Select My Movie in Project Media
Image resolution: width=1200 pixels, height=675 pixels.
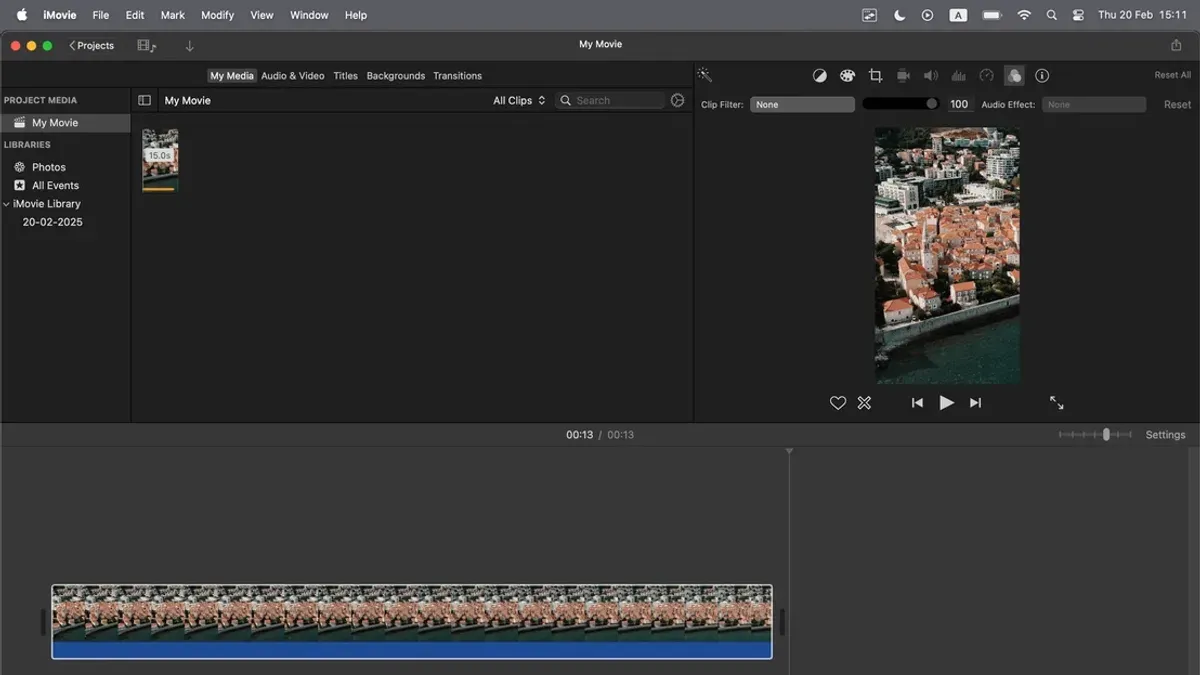point(65,123)
